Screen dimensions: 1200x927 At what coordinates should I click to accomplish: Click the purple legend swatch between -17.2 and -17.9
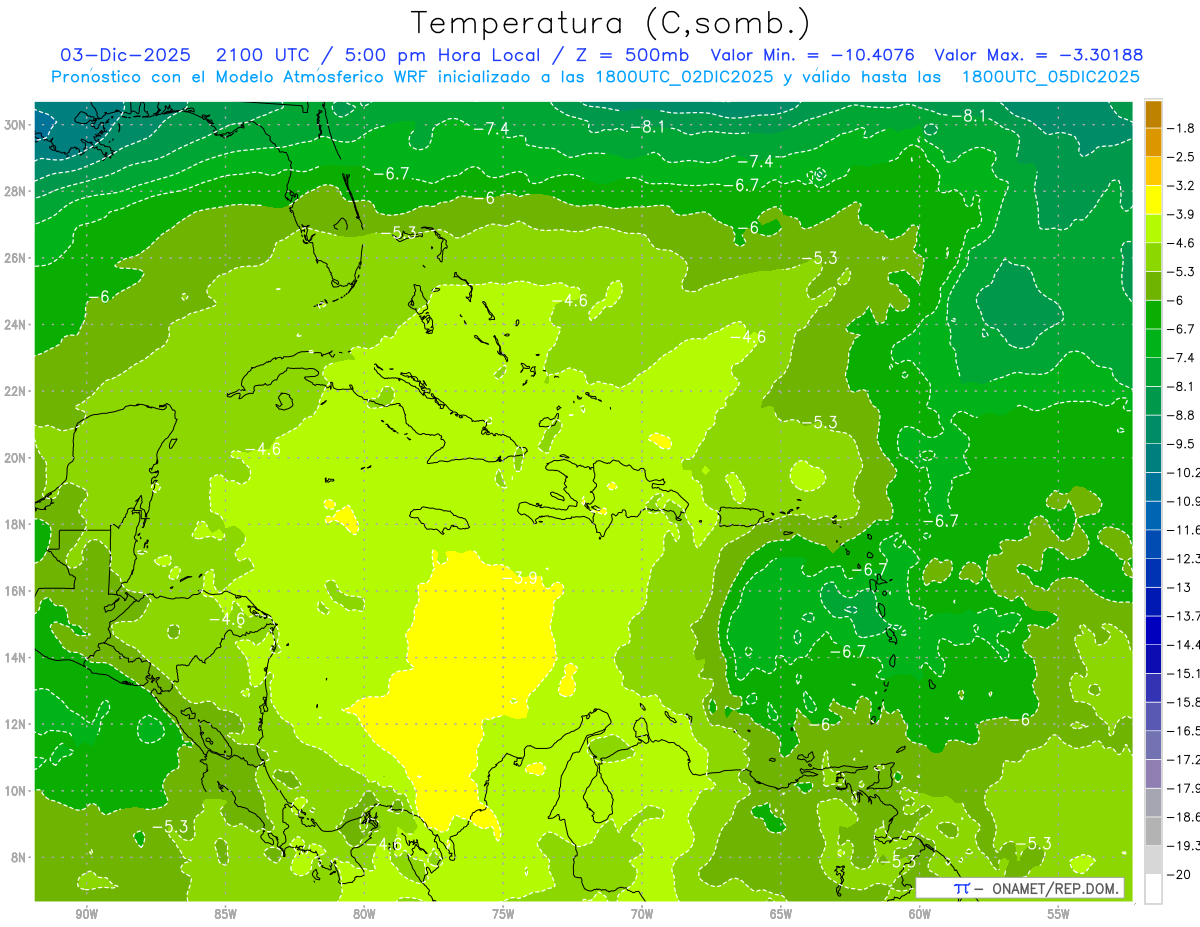tap(1153, 774)
